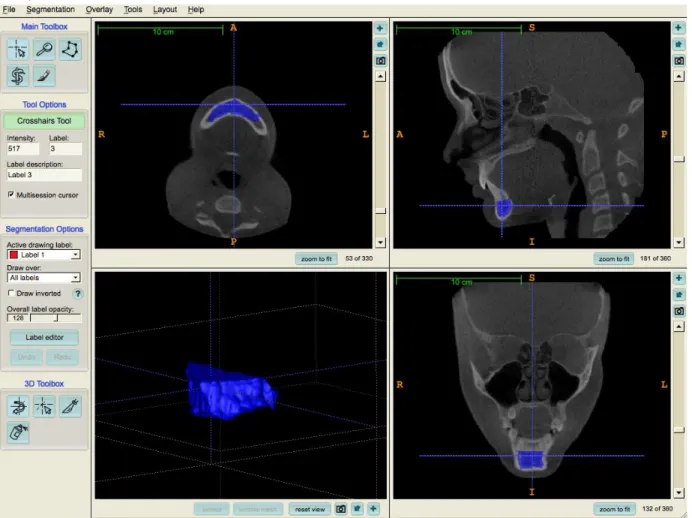Click the pin icon under 3D view
692x518 pixels.
click(357, 509)
